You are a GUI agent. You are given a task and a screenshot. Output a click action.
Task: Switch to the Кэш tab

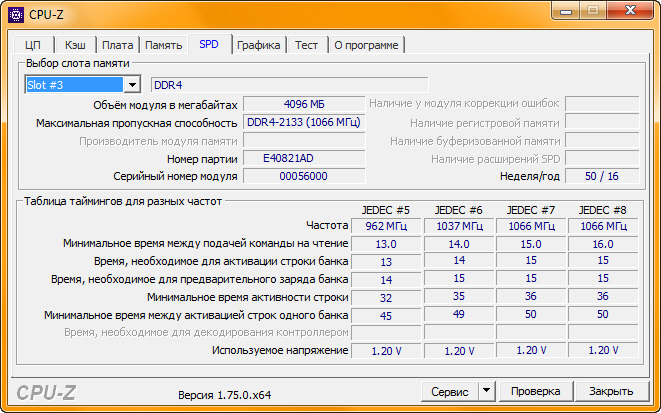(75, 45)
